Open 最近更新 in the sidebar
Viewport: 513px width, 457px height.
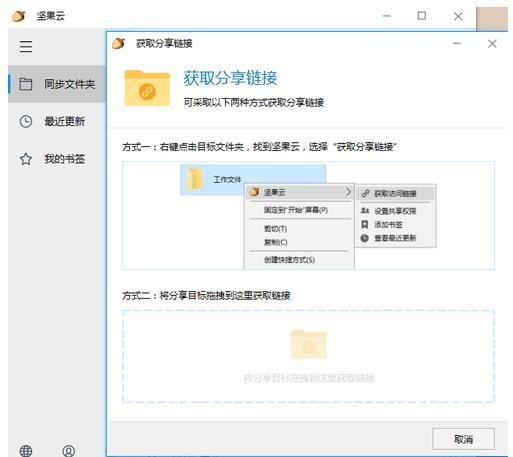pos(57,121)
